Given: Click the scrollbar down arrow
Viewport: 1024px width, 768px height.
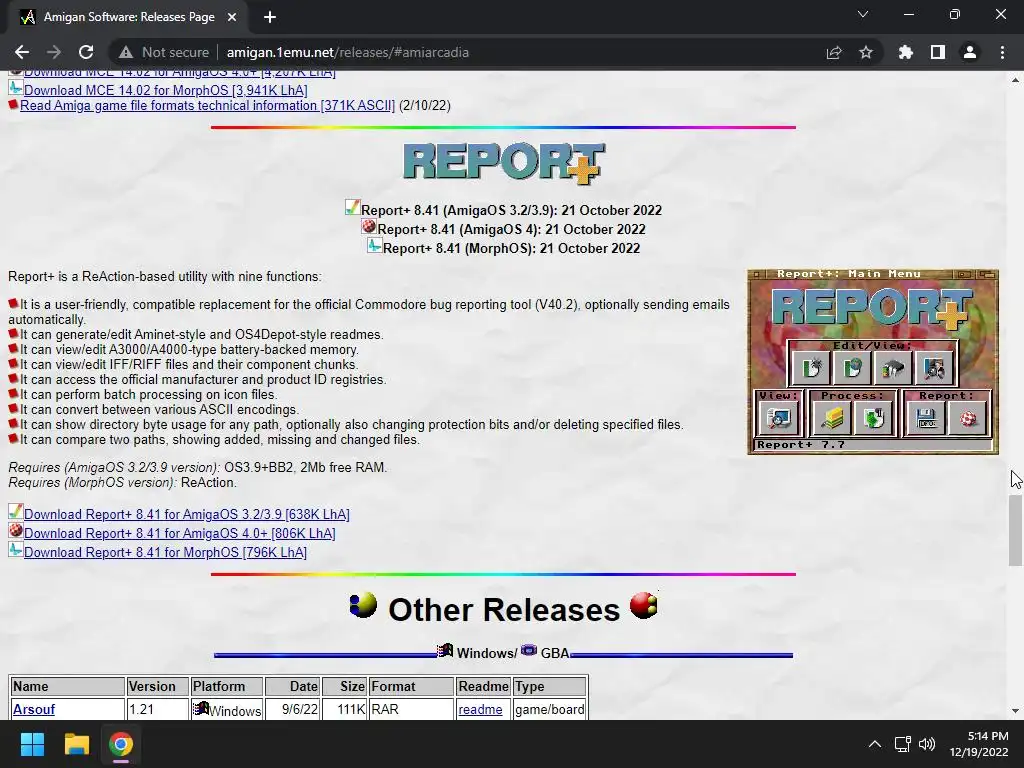Looking at the screenshot, I should tap(1016, 711).
